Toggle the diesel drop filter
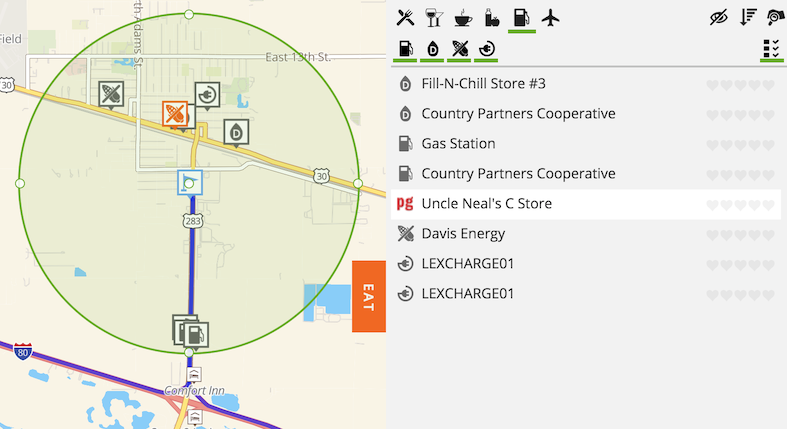This screenshot has width=787, height=429. 433,48
